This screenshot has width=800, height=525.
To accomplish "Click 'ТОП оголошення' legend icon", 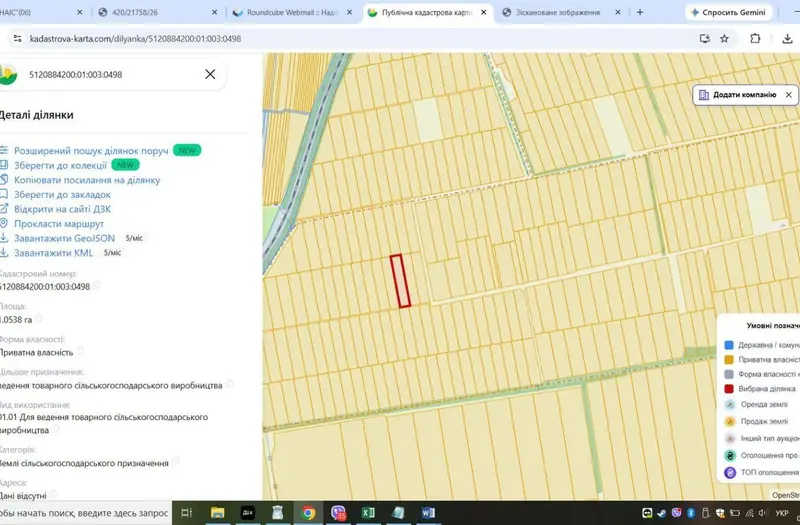I will pyautogui.click(x=730, y=472).
